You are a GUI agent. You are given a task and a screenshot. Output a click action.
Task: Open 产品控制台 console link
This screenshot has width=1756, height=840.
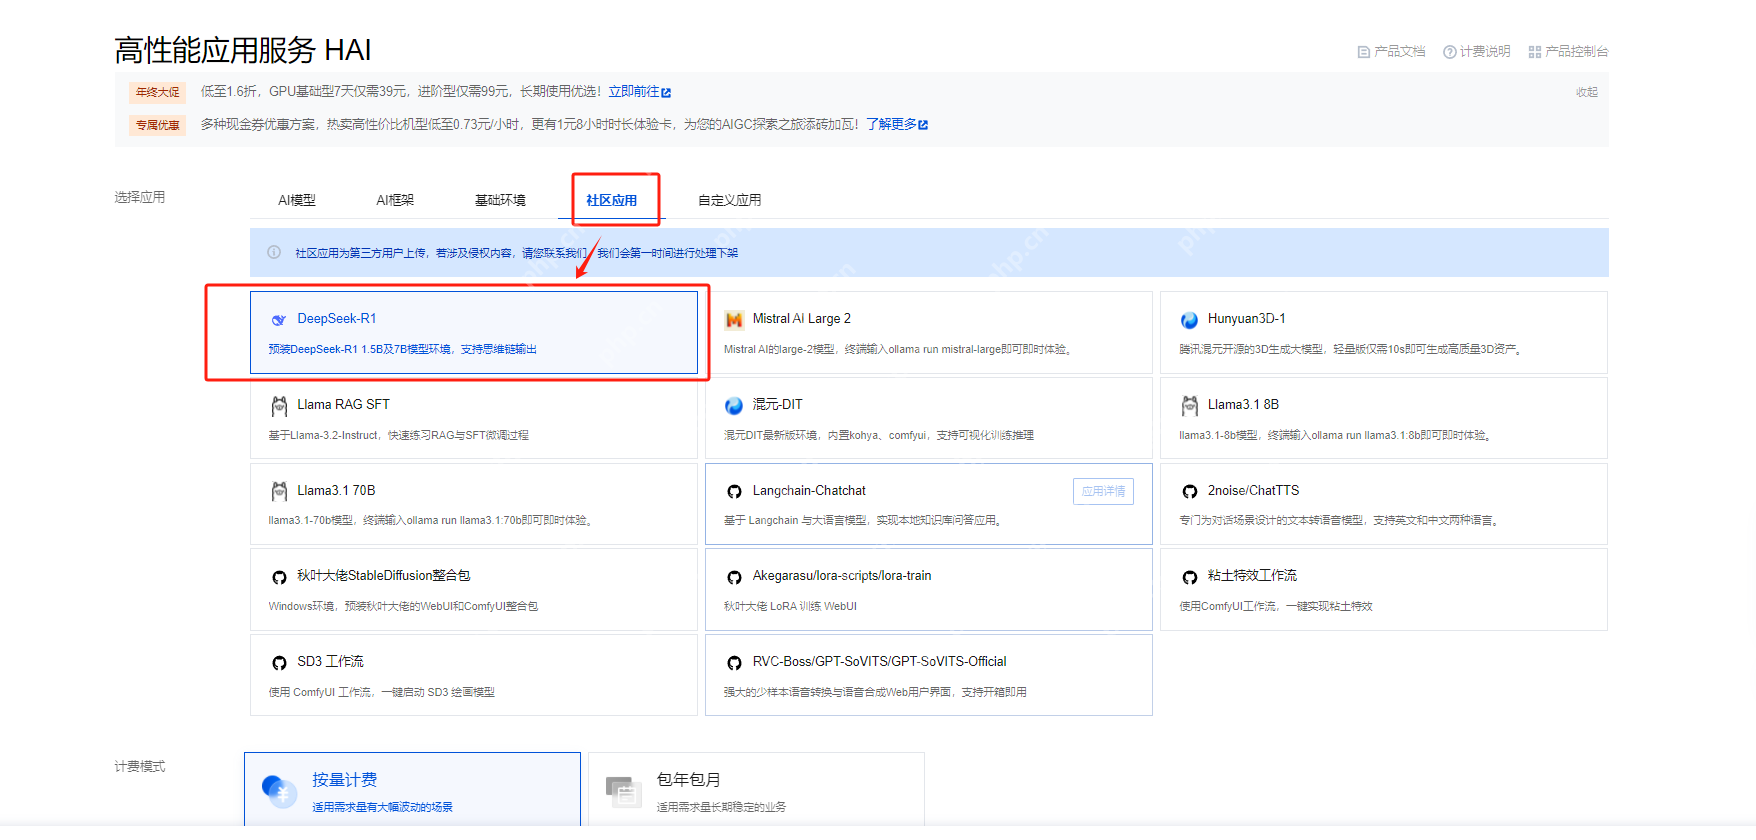click(x=1568, y=51)
